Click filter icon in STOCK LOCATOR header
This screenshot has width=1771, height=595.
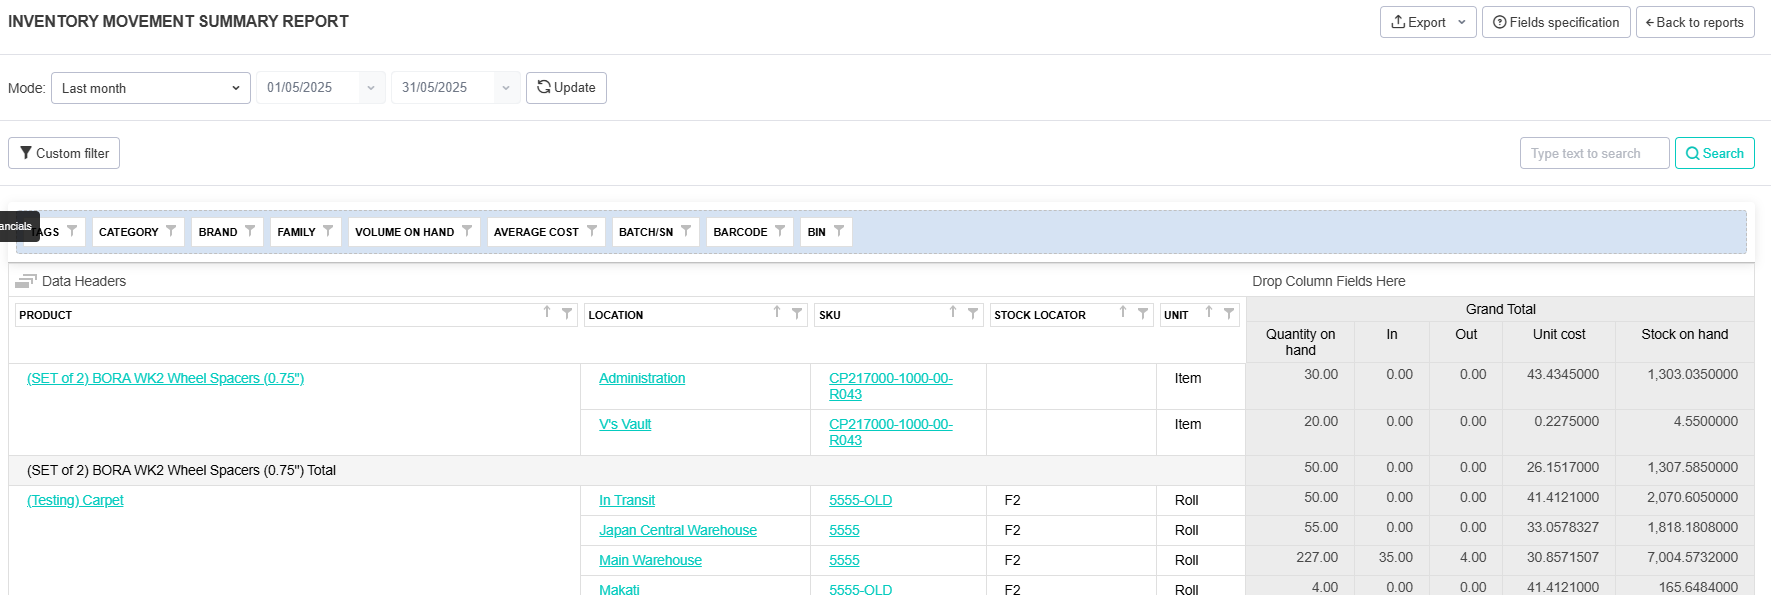pos(1143,314)
